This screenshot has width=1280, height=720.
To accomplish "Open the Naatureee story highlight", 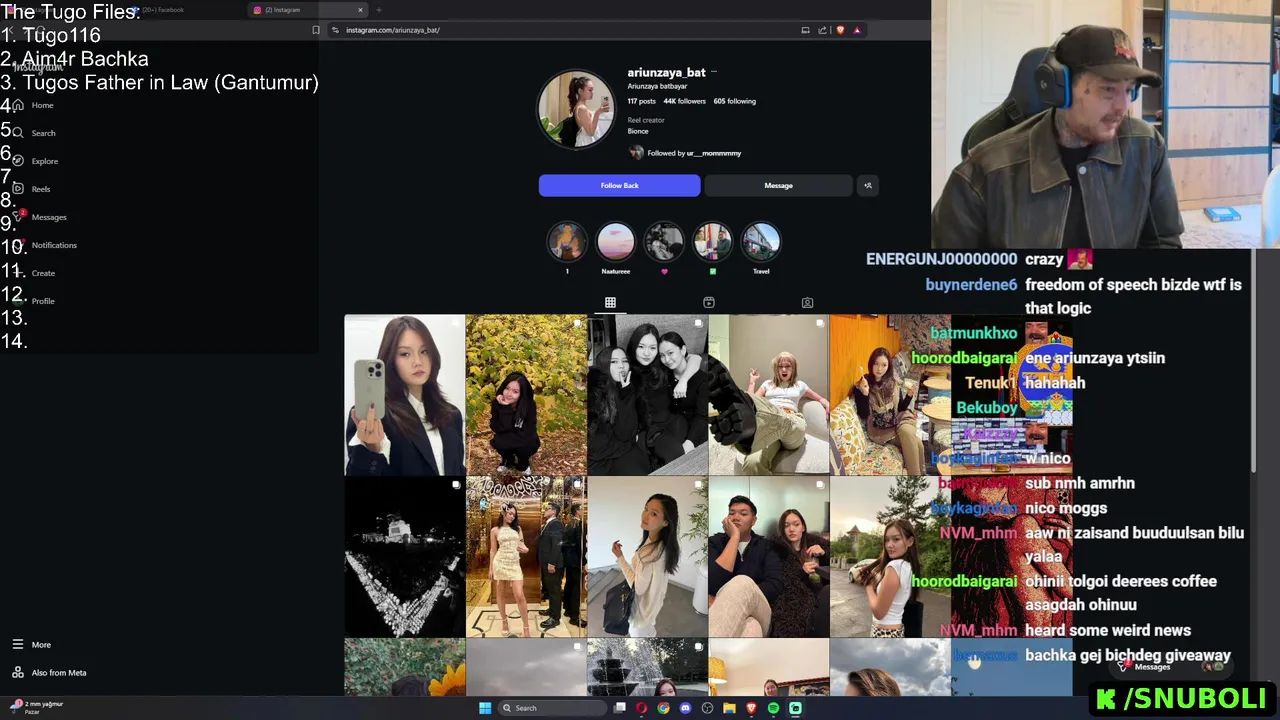I will click(615, 243).
